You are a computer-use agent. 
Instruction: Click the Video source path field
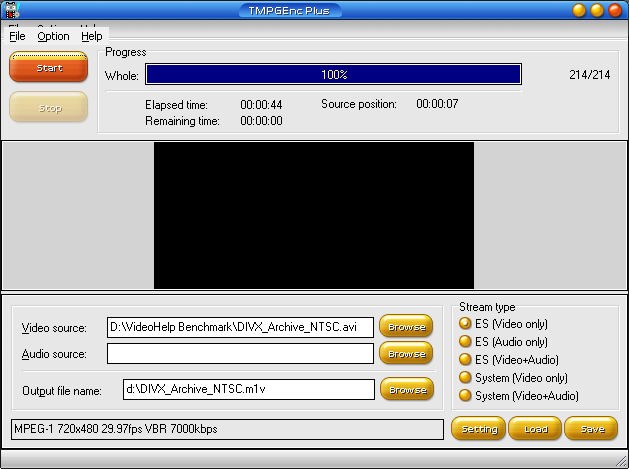[x=240, y=327]
